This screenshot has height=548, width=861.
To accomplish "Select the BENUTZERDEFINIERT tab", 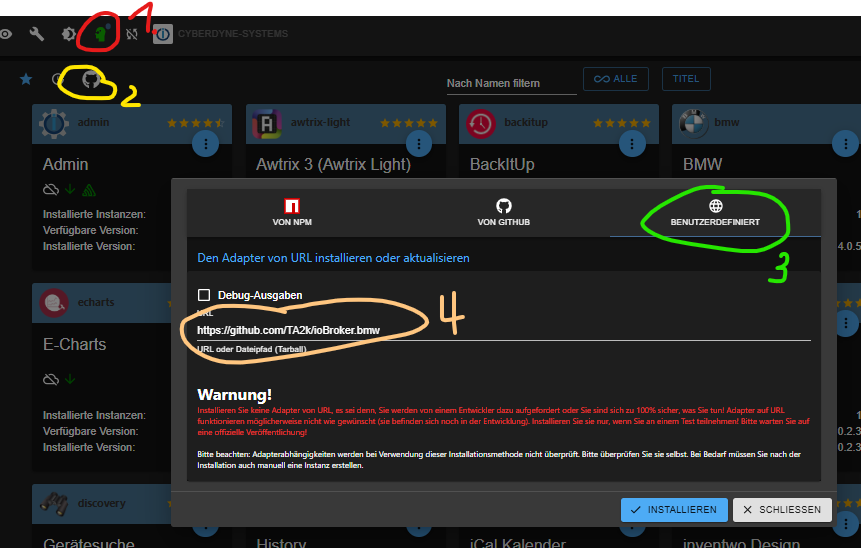I will coord(715,212).
